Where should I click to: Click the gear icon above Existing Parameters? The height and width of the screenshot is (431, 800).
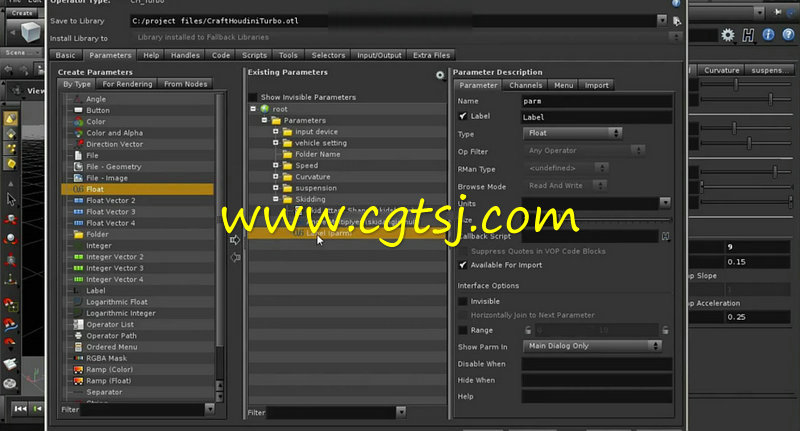point(440,75)
